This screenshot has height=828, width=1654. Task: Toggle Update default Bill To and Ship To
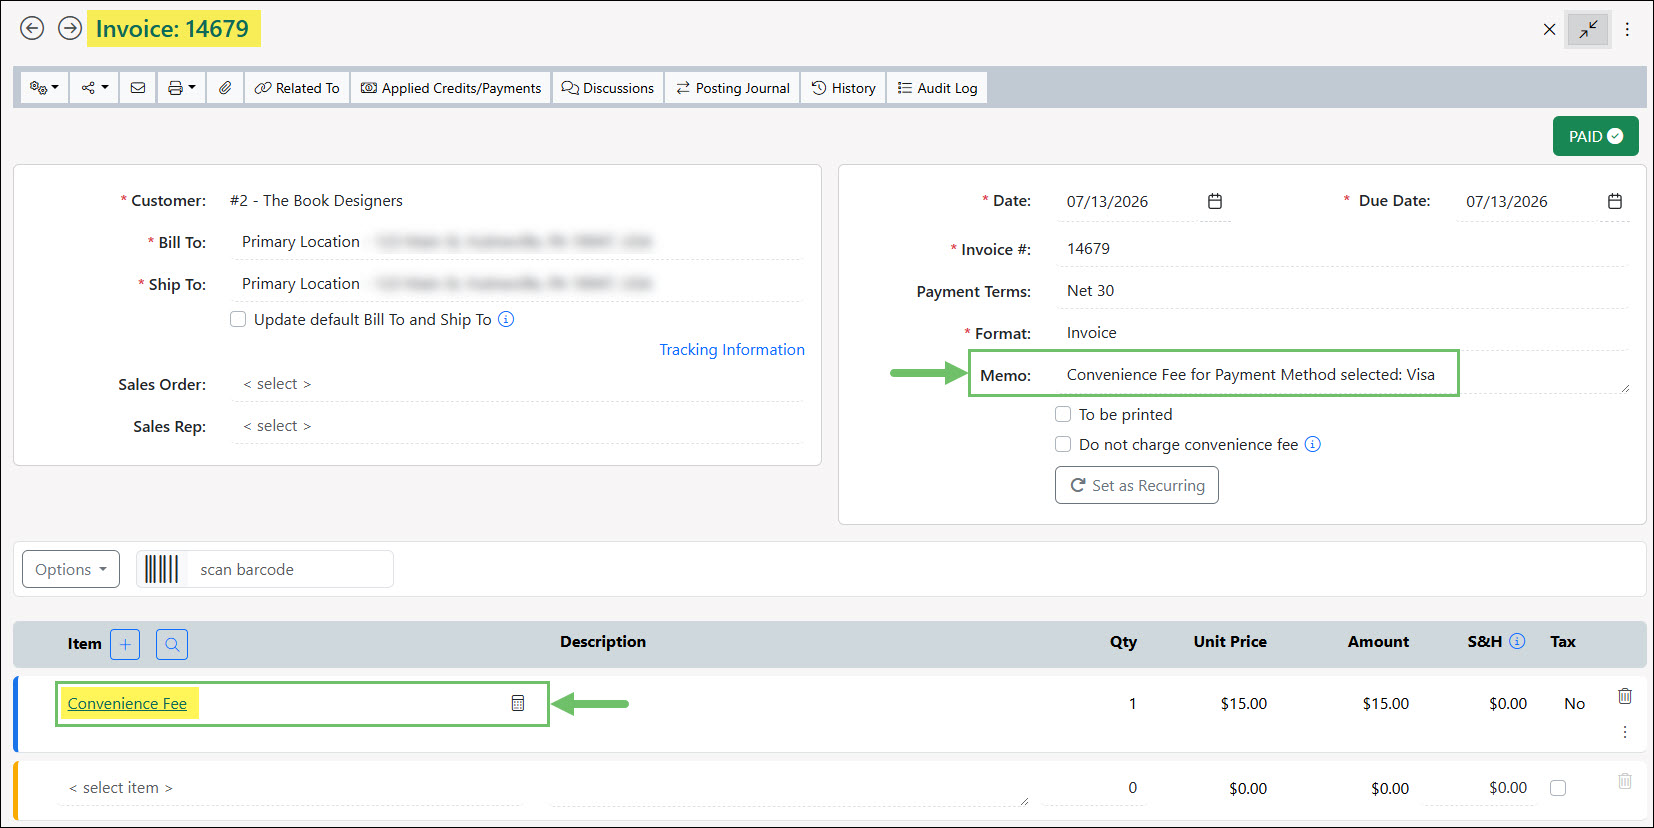coord(238,319)
